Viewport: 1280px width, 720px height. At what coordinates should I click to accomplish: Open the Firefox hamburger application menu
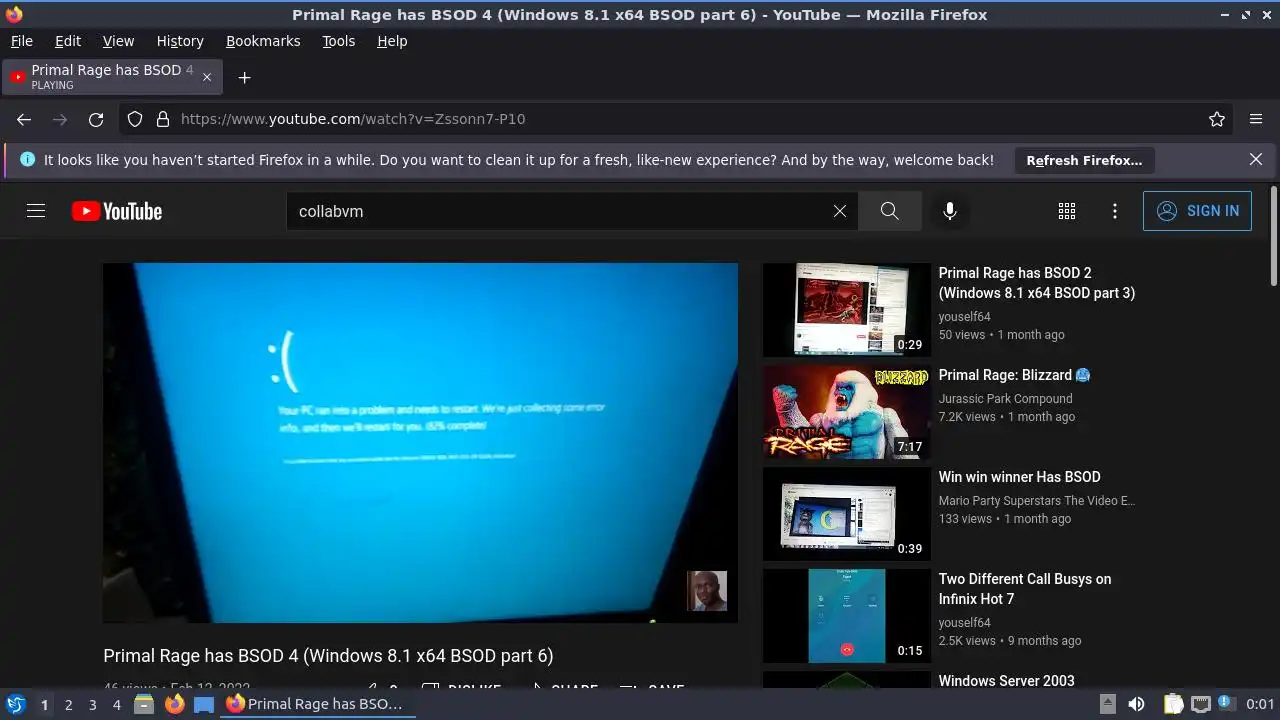click(x=1256, y=119)
